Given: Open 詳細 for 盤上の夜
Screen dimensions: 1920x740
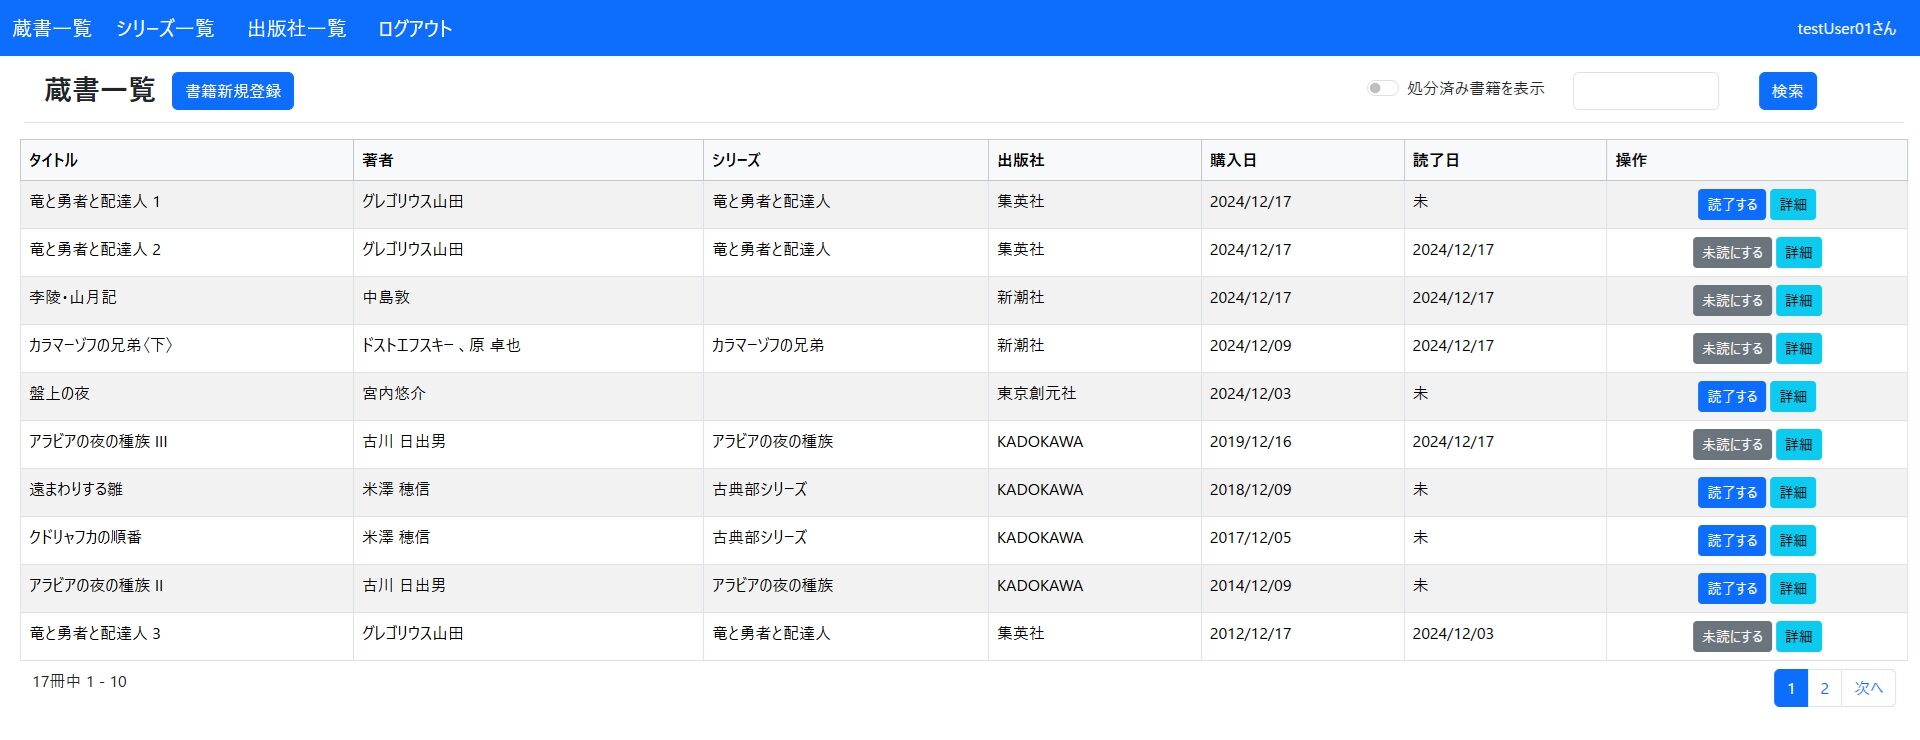Looking at the screenshot, I should [x=1793, y=397].
